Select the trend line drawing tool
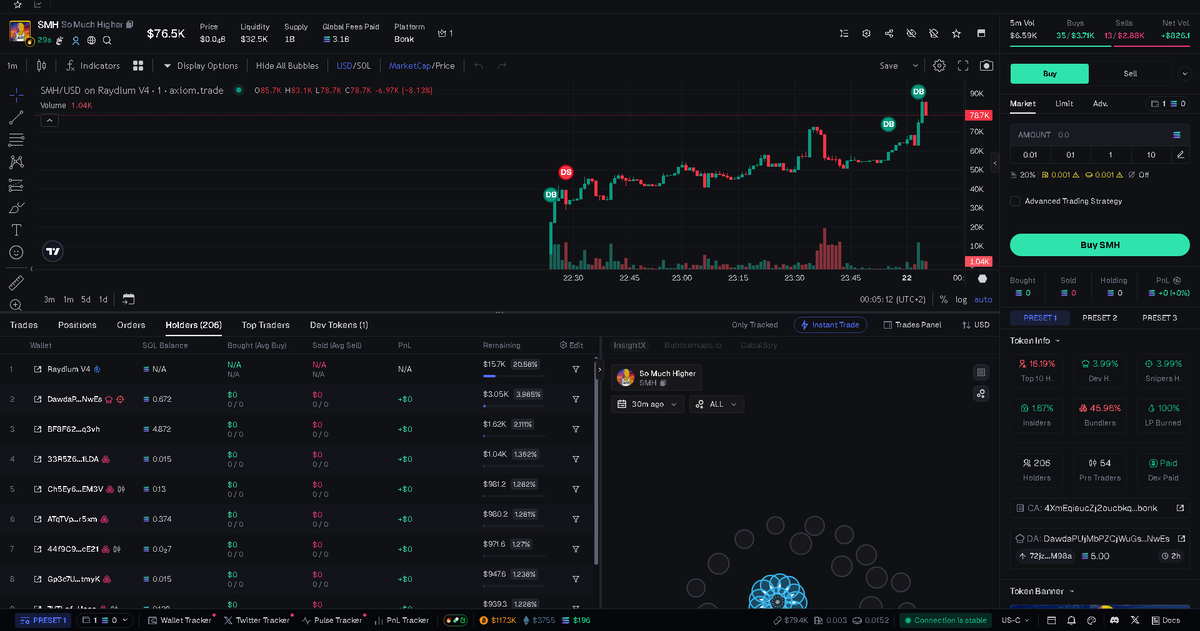 [16, 118]
